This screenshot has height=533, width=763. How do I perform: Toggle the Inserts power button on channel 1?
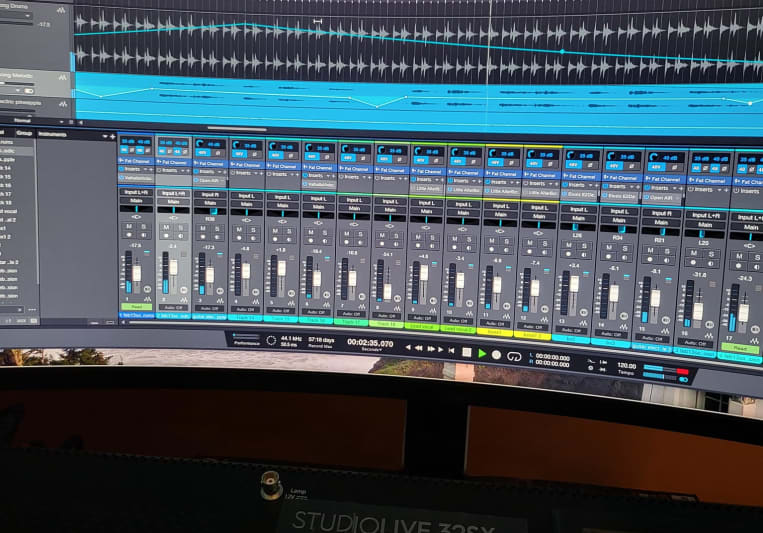point(122,169)
